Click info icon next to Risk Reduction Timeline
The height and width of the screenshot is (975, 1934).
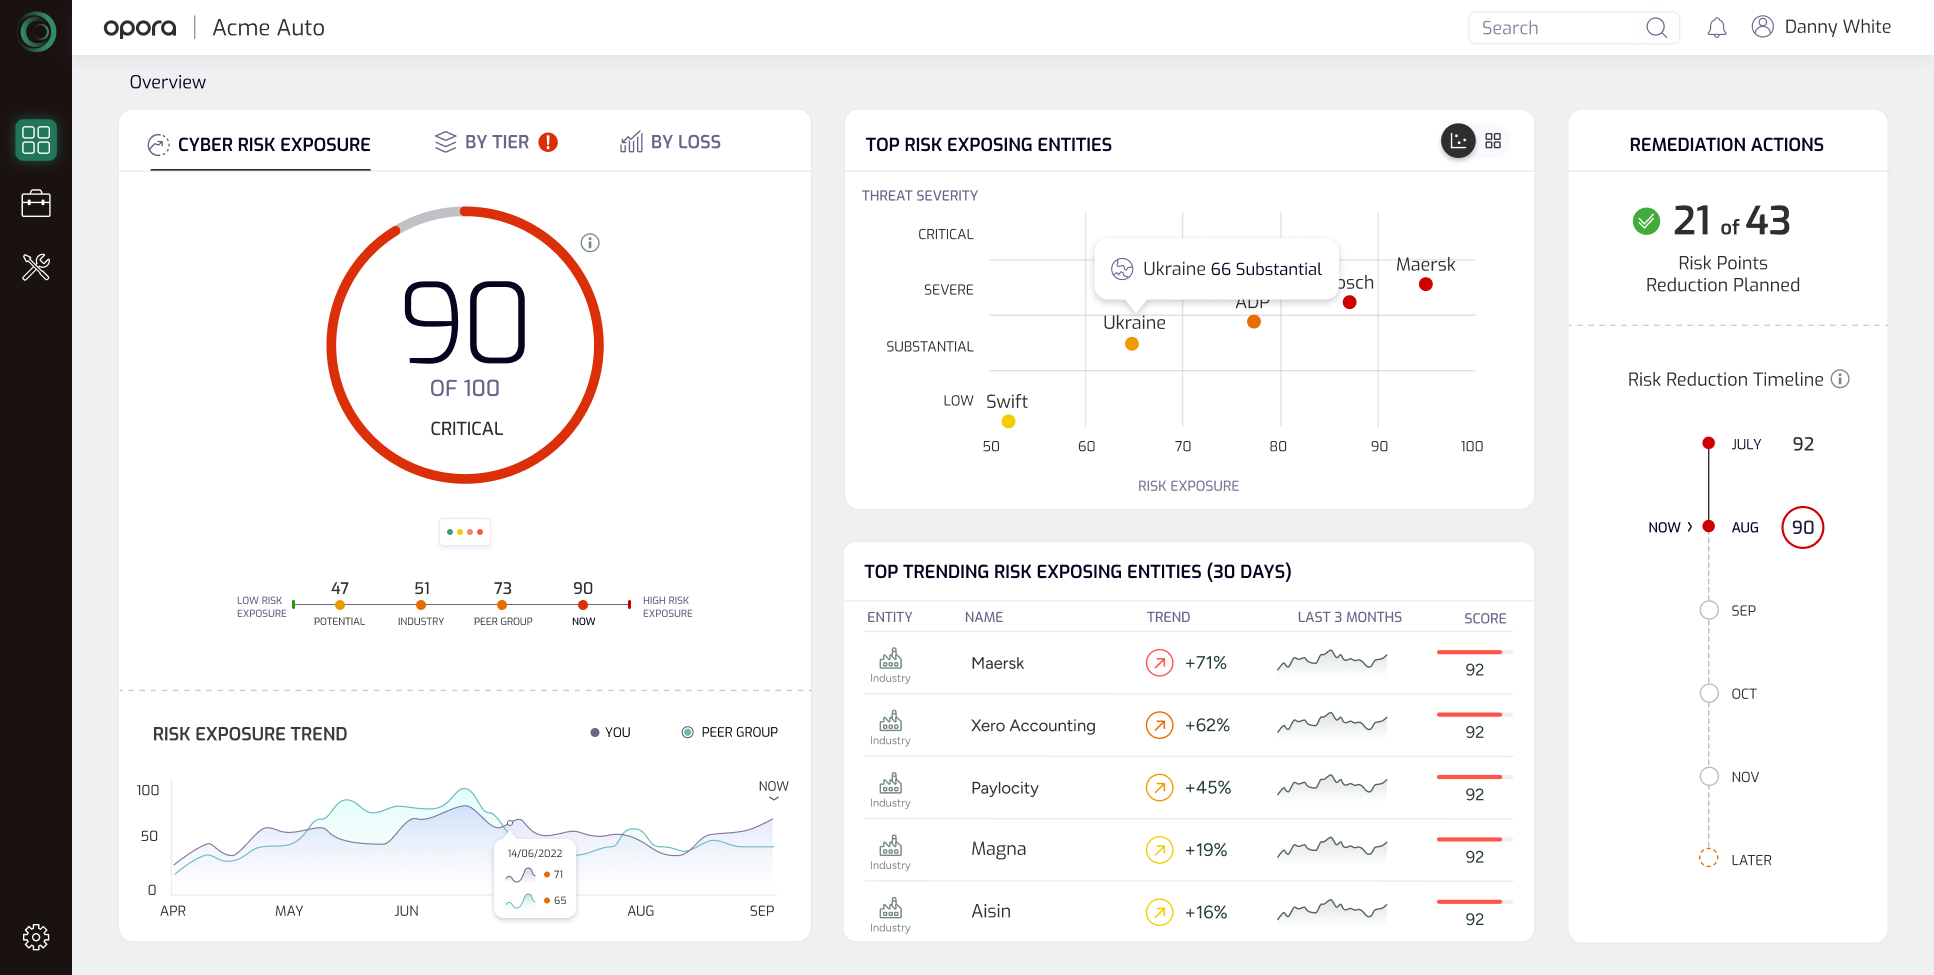1840,379
